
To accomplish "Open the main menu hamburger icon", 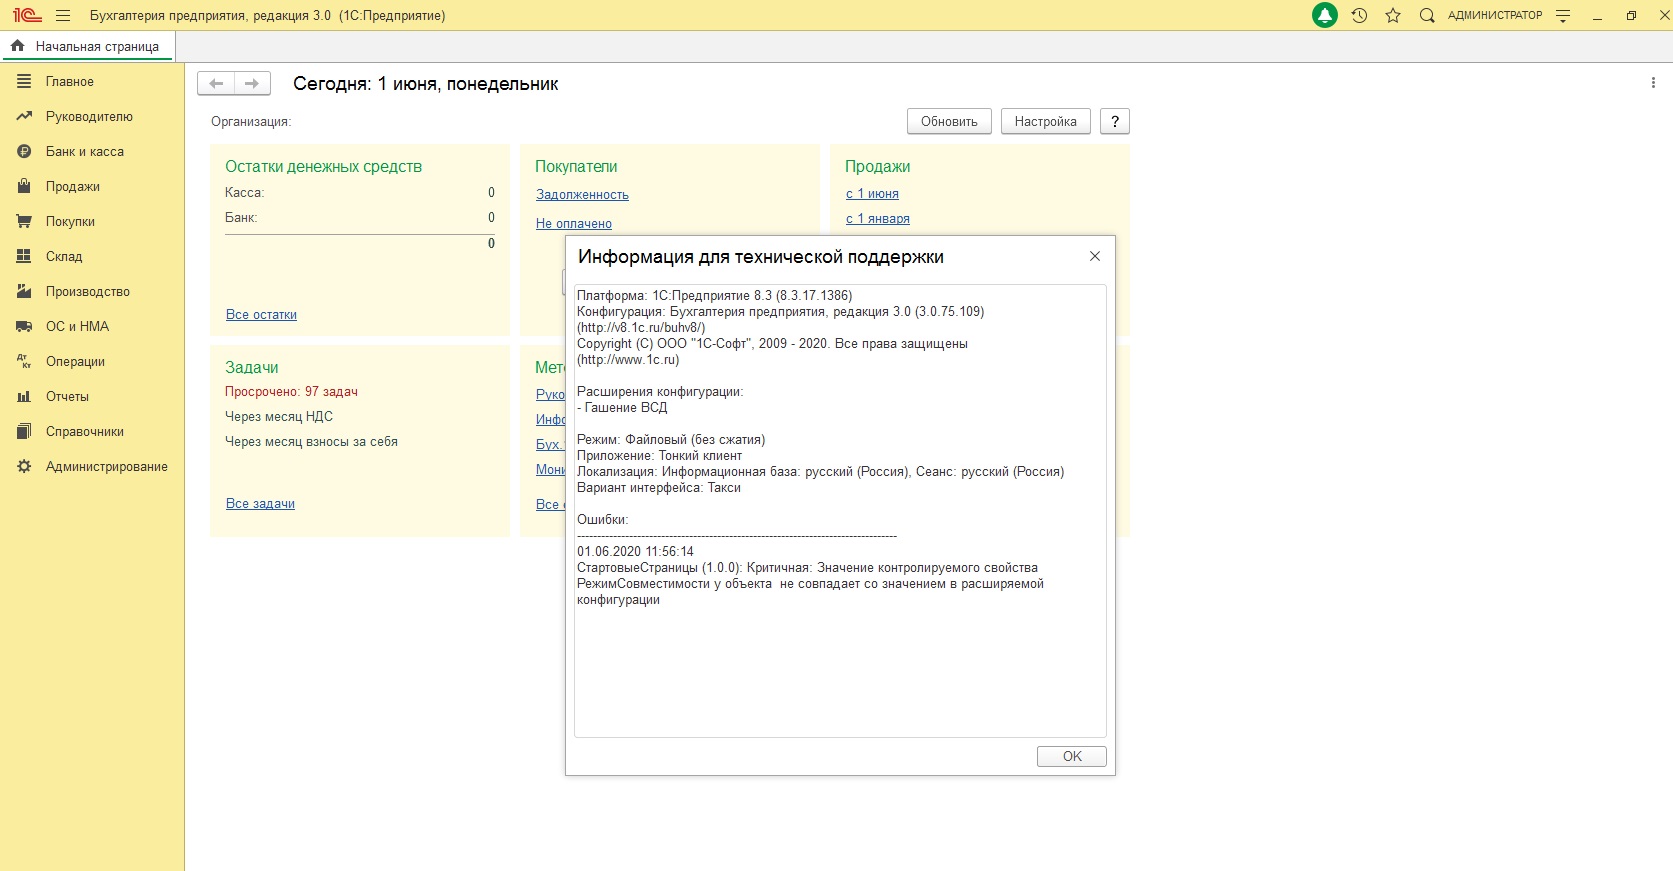I will (x=63, y=15).
